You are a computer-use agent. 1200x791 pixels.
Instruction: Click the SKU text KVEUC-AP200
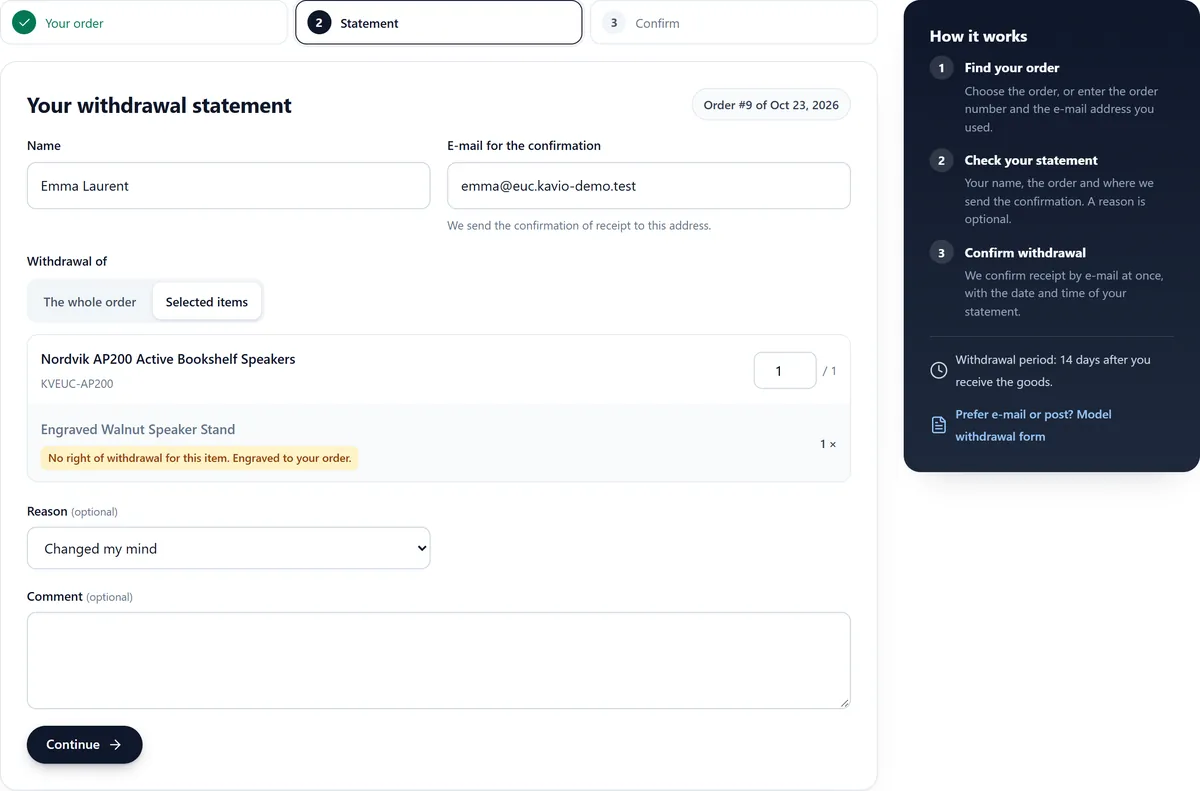pos(77,384)
